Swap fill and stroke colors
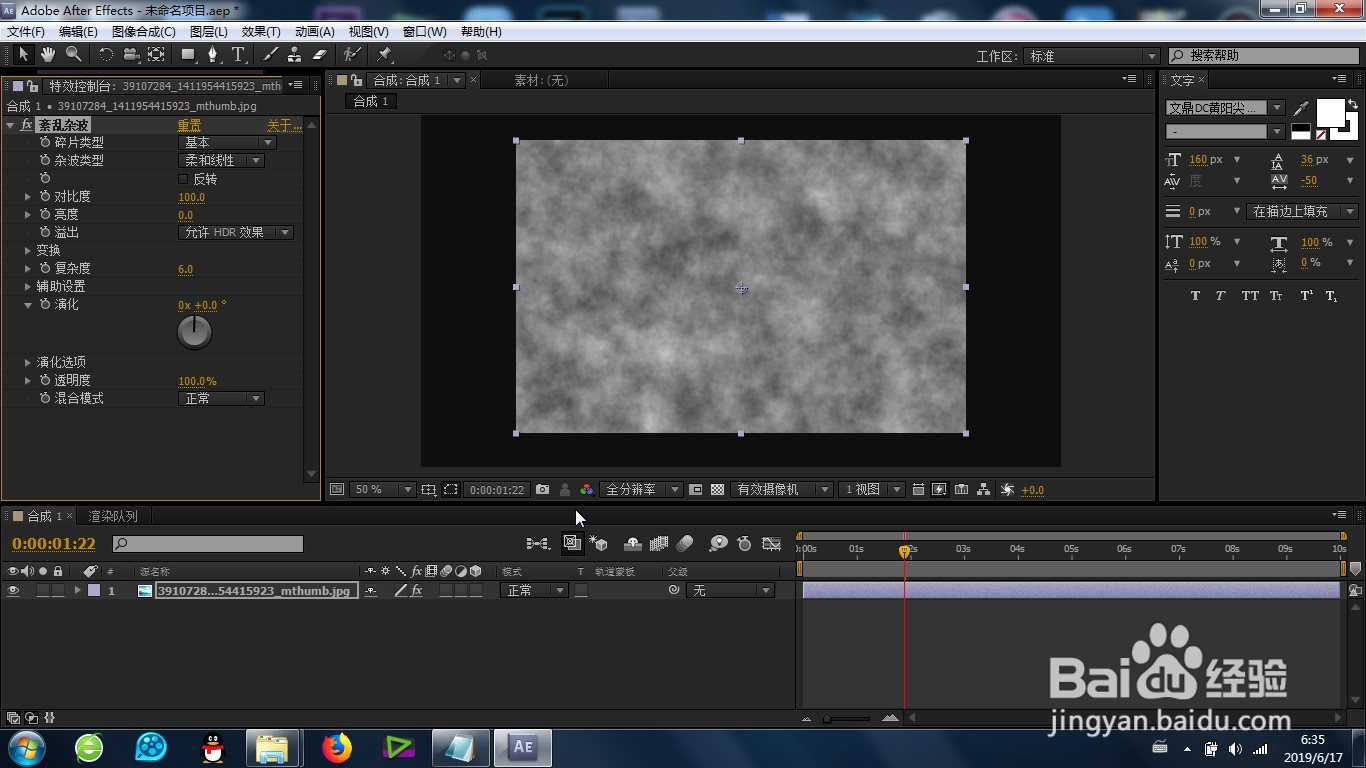1366x768 pixels. (x=1352, y=103)
